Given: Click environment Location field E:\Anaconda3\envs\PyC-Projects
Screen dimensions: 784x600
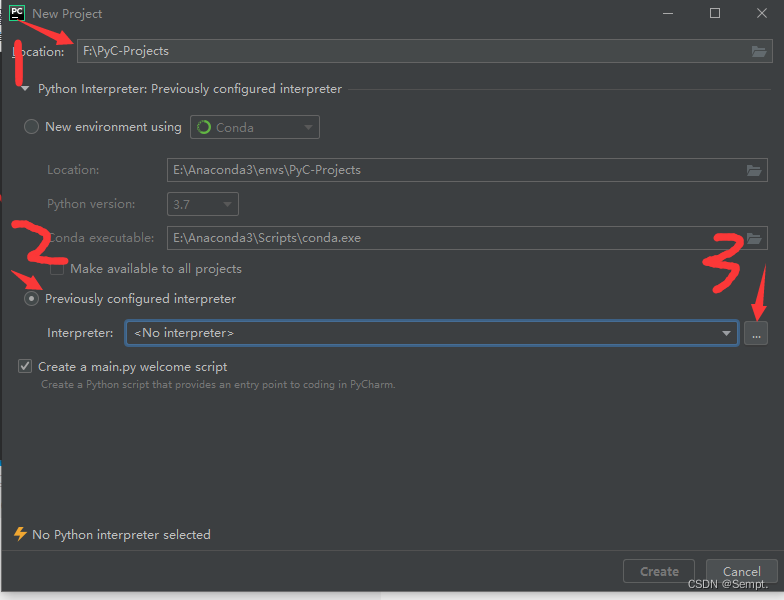Looking at the screenshot, I should (x=467, y=170).
